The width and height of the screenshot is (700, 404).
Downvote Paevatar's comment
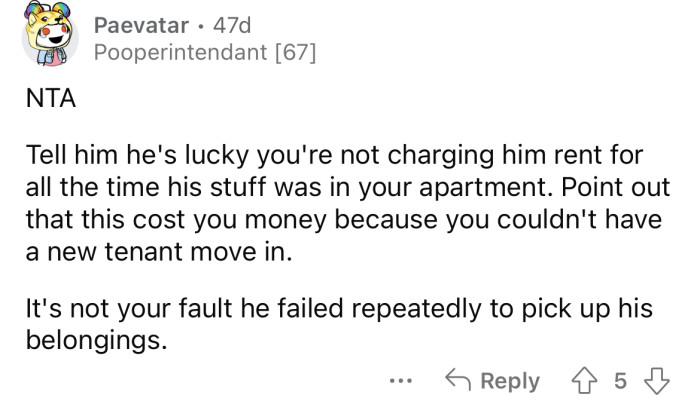658,381
